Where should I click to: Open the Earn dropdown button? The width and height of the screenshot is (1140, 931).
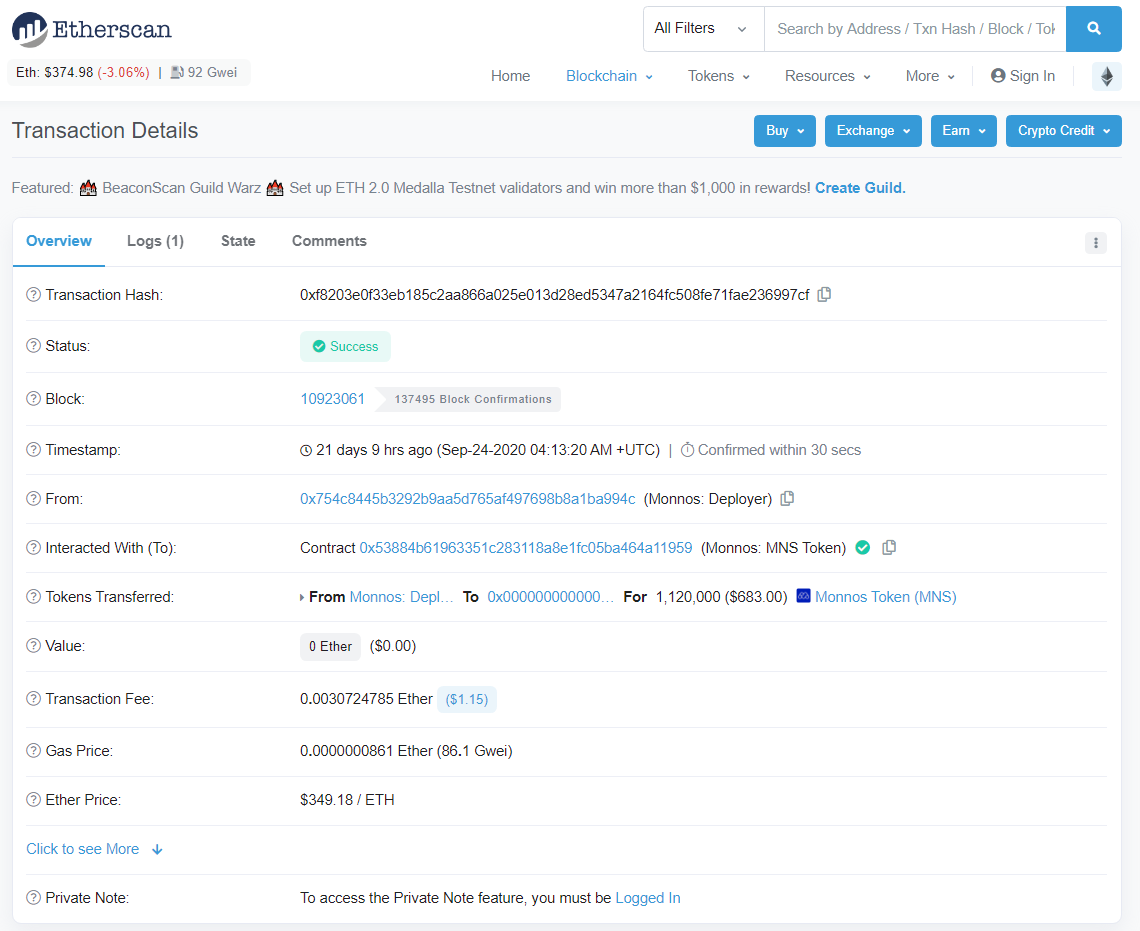pyautogui.click(x=963, y=131)
